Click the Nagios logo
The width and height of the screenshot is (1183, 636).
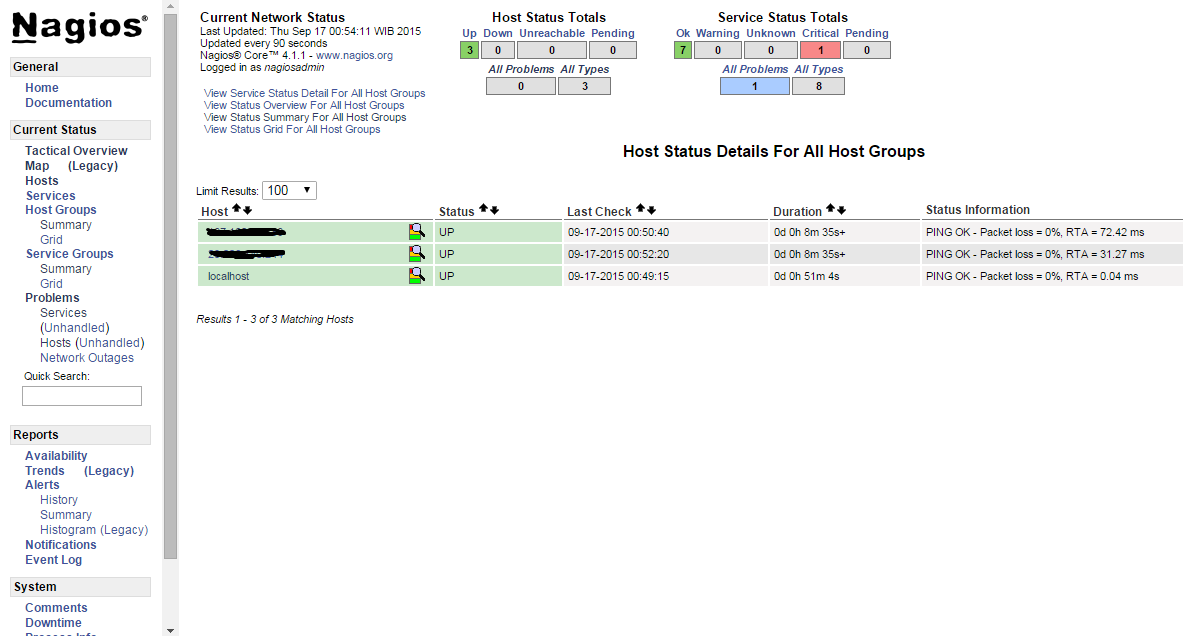(80, 27)
